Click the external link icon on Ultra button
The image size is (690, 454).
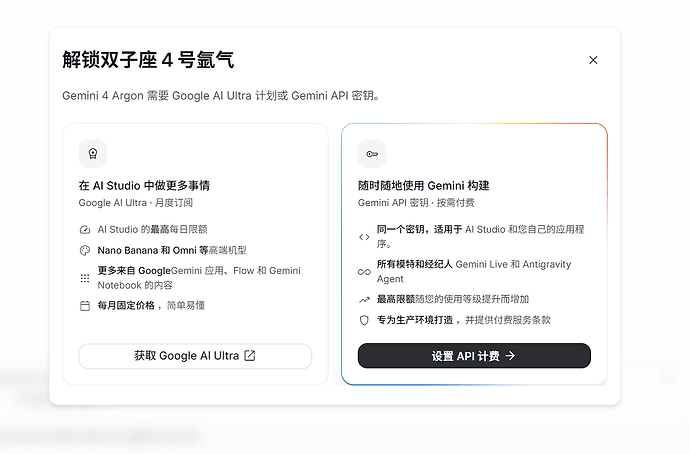pos(250,355)
